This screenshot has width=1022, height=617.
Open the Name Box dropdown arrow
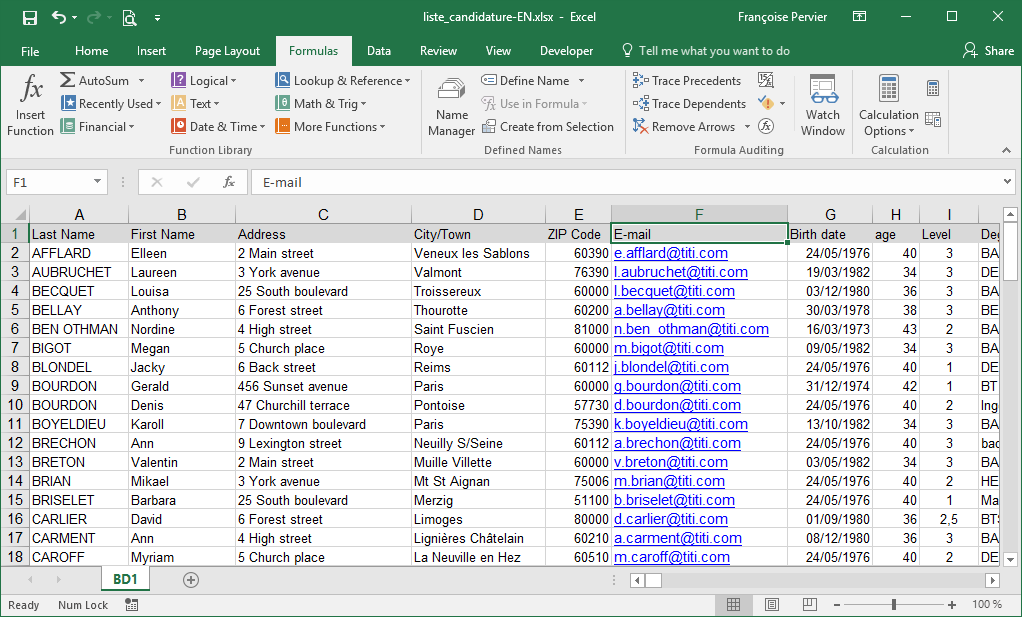[x=97, y=182]
